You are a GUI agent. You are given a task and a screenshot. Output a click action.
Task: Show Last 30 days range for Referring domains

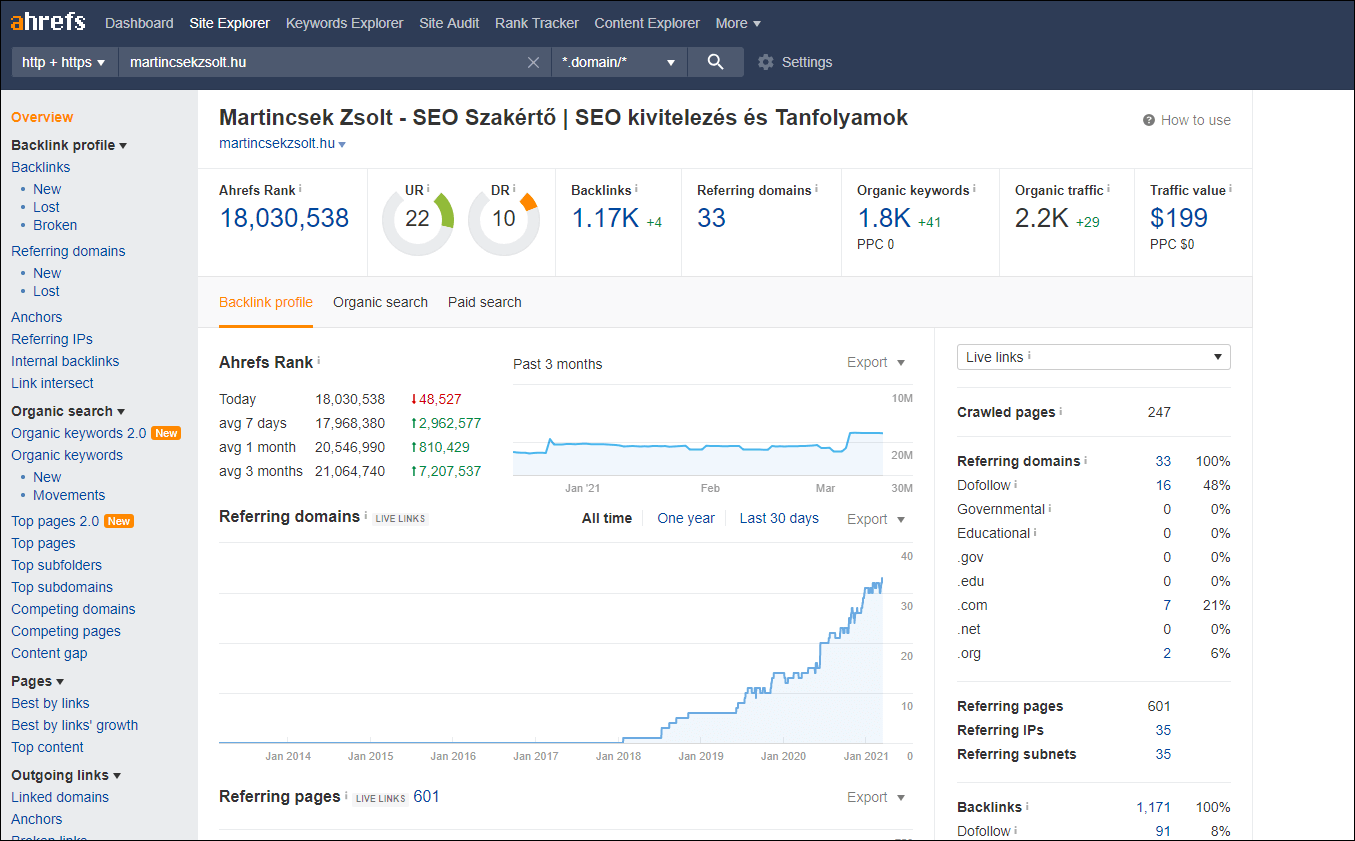tap(779, 518)
